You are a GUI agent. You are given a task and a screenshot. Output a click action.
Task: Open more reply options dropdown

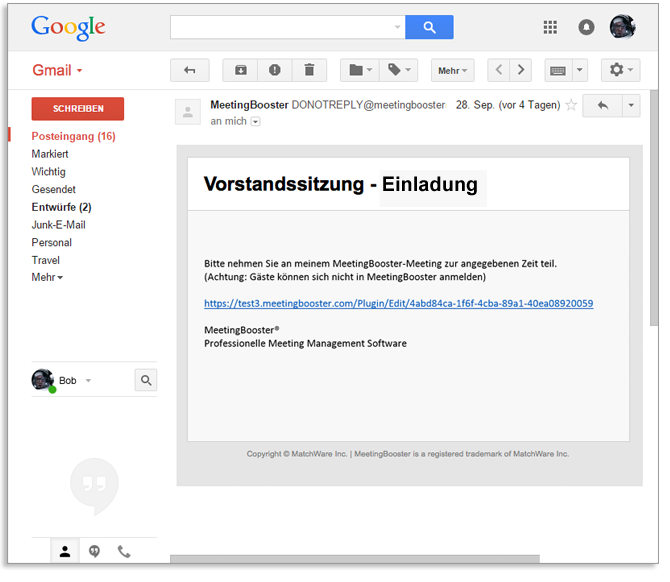(631, 106)
